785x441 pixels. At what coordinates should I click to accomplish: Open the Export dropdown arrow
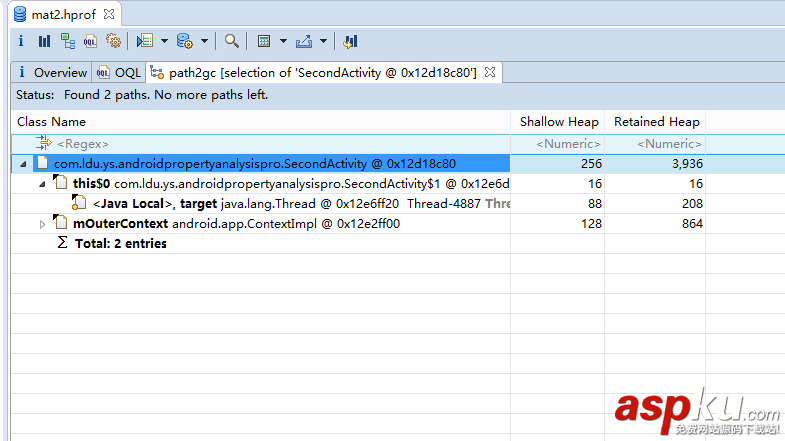tap(323, 41)
